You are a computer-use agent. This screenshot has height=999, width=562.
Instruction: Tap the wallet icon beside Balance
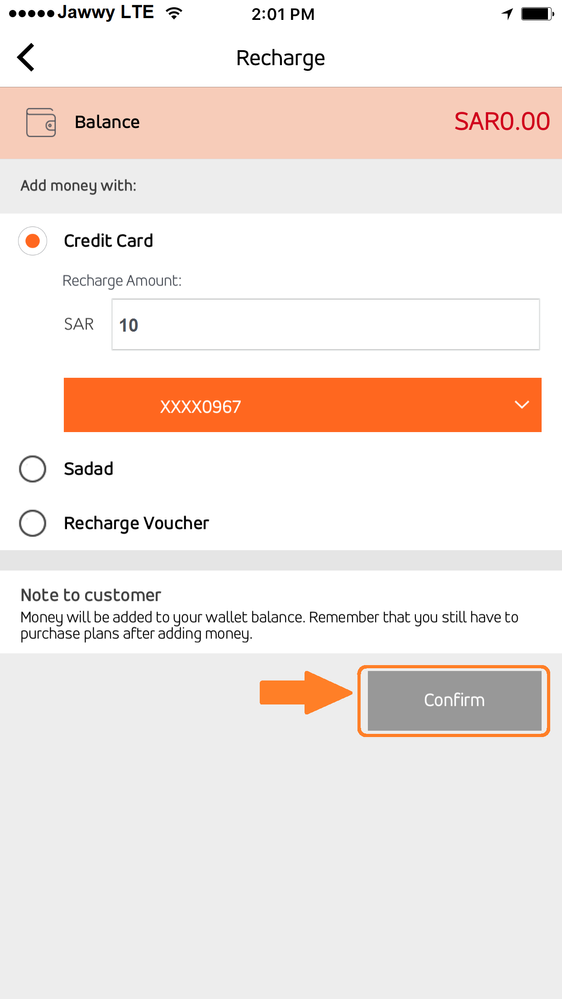tap(41, 122)
